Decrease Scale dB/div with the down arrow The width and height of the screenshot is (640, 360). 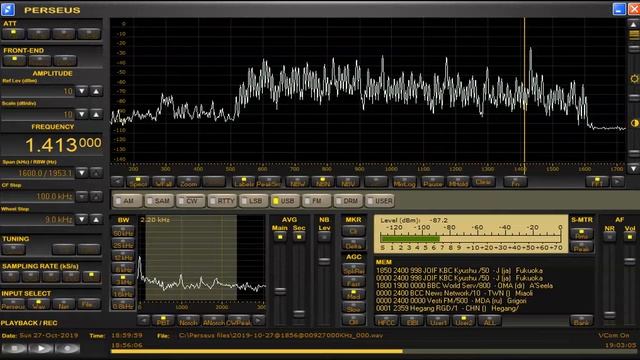click(82, 114)
